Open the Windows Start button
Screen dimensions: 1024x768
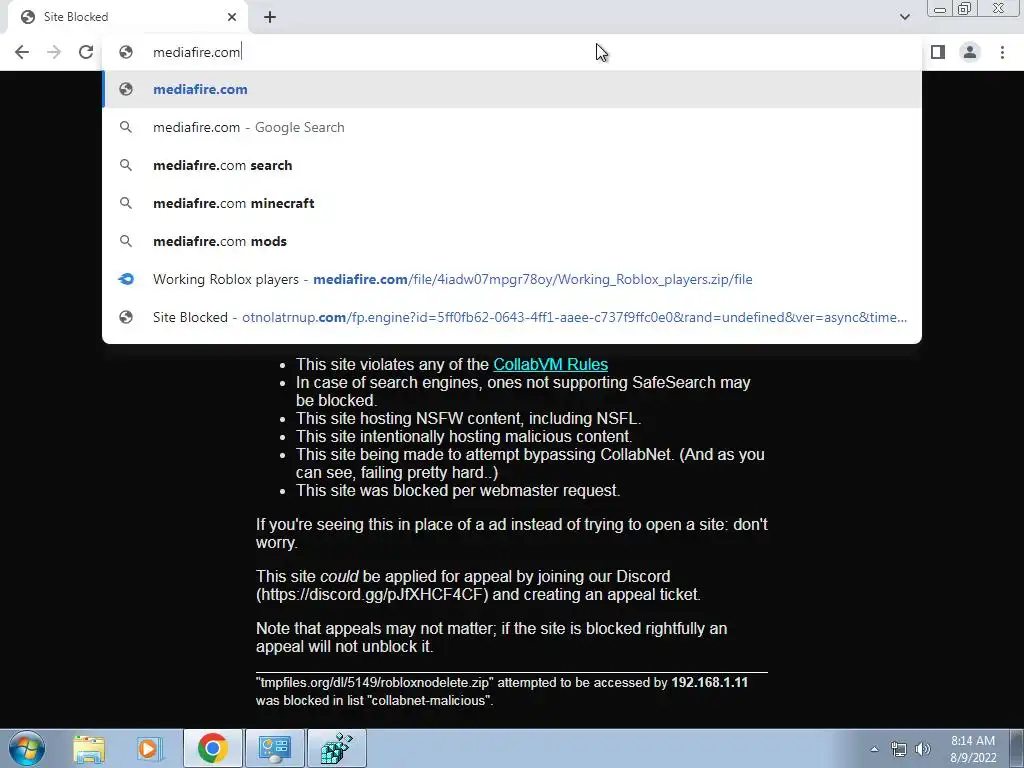coord(27,748)
